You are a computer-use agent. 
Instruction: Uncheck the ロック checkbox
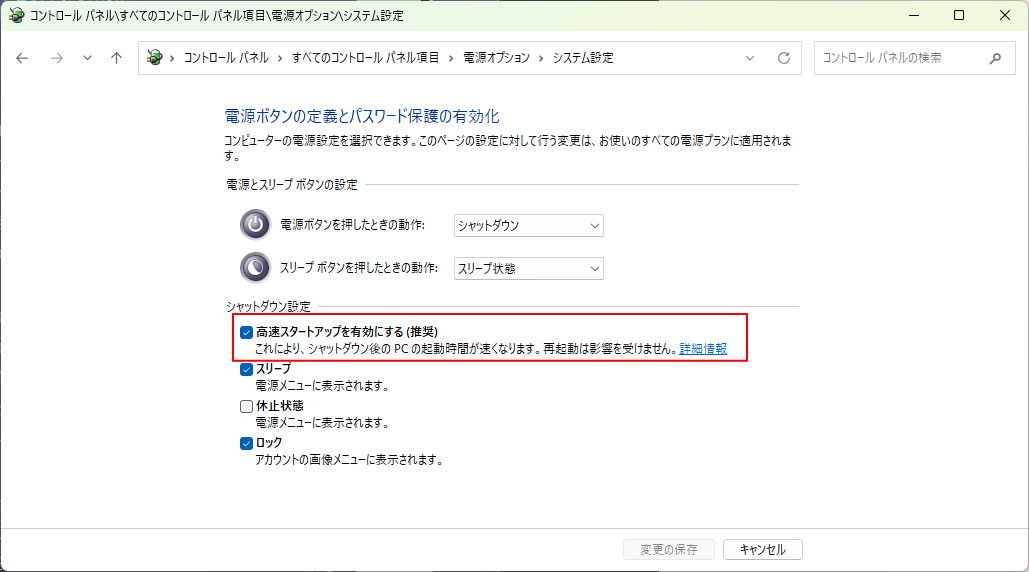[x=246, y=443]
